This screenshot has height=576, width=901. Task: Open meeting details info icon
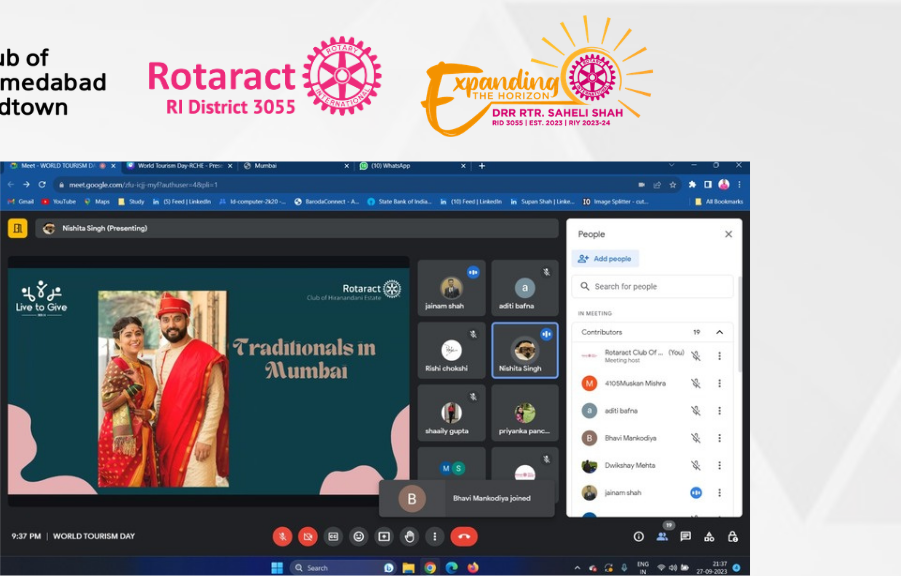click(638, 536)
